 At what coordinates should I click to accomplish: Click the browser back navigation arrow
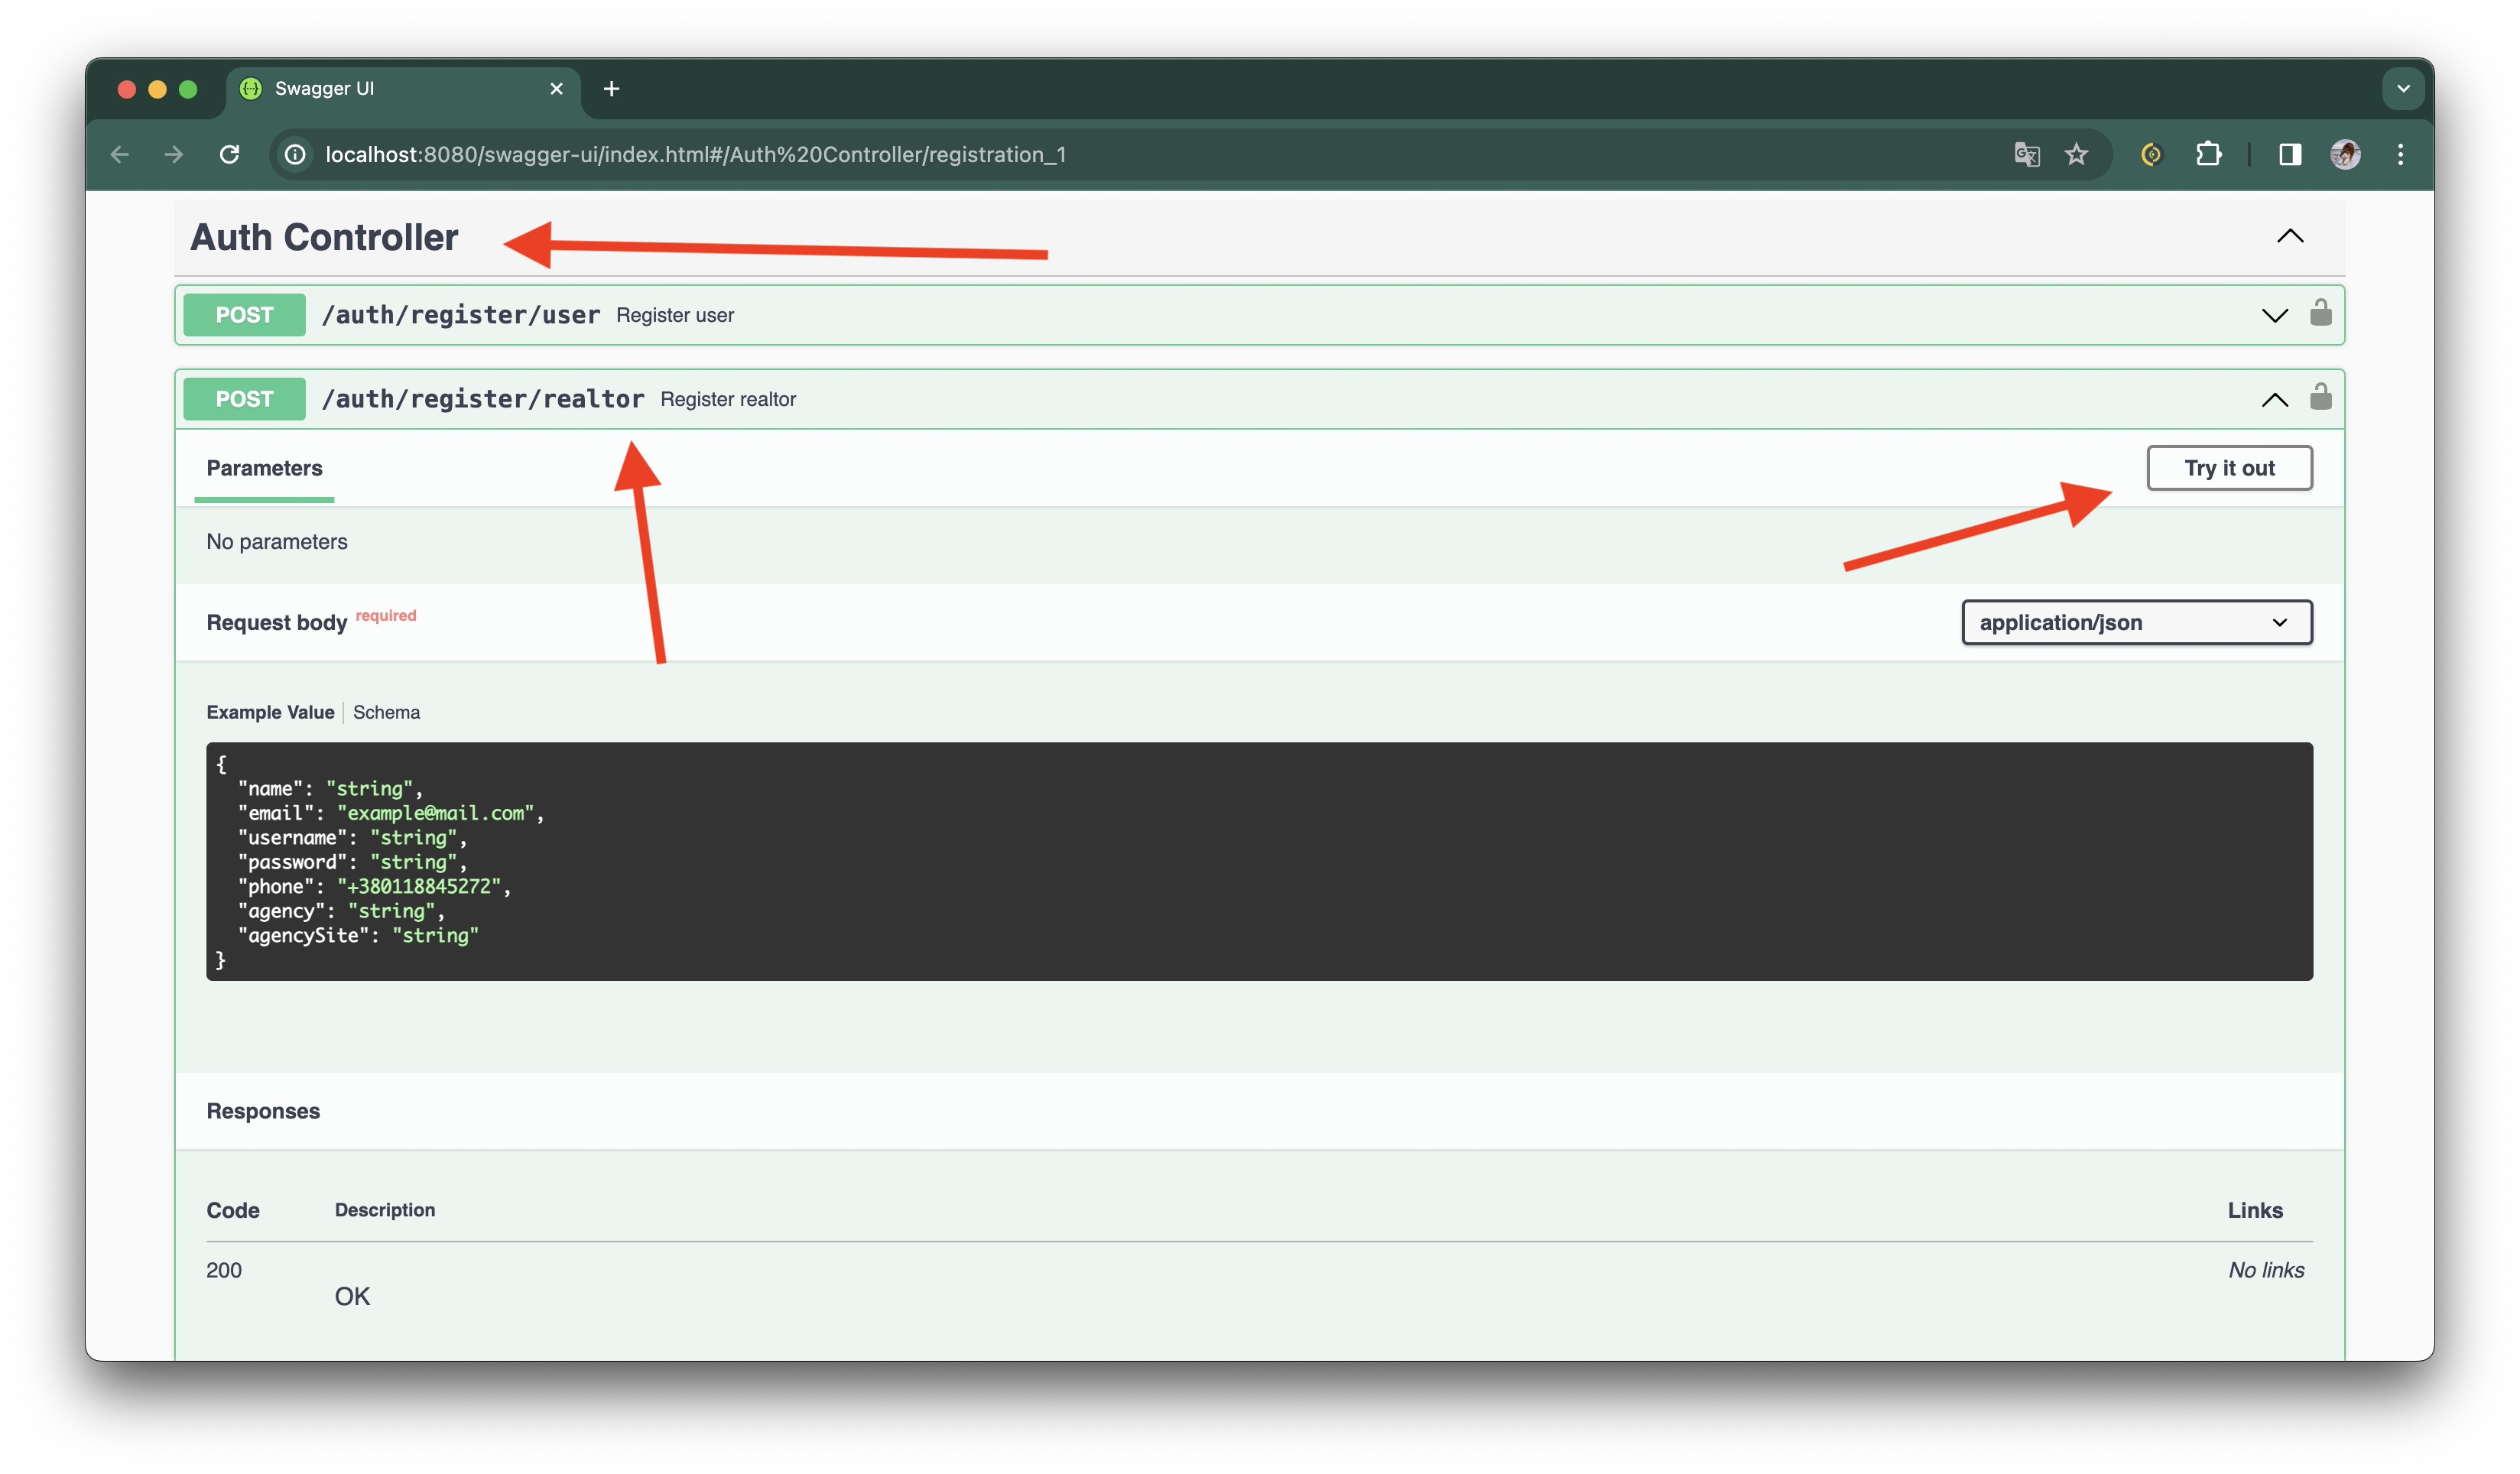pyautogui.click(x=118, y=154)
